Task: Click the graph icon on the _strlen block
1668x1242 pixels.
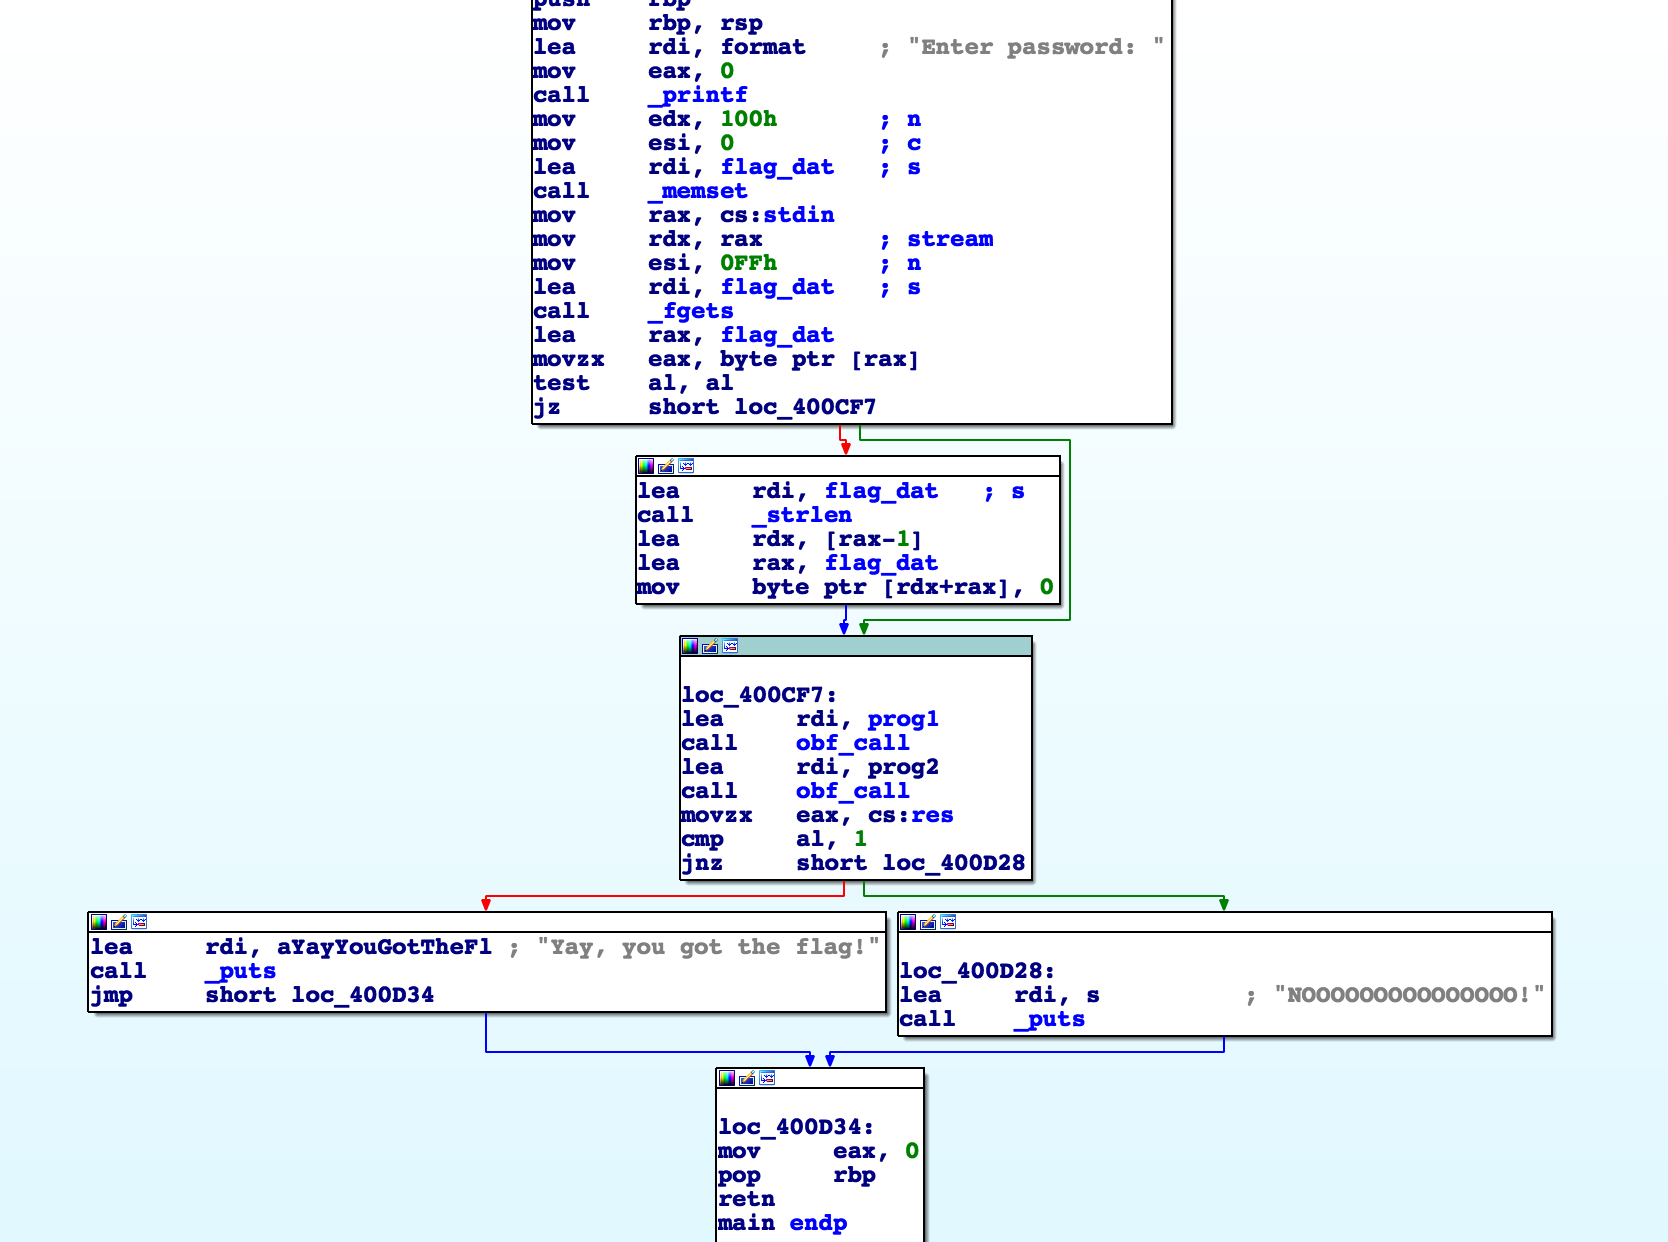Action: coord(686,466)
